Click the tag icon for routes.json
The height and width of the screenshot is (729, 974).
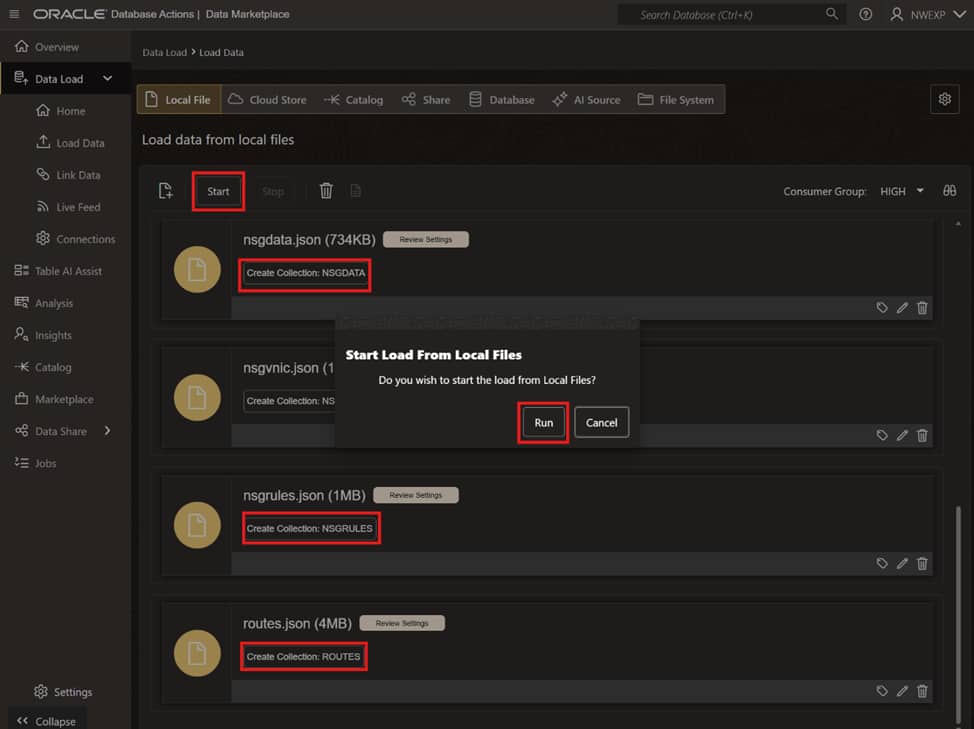[x=882, y=691]
